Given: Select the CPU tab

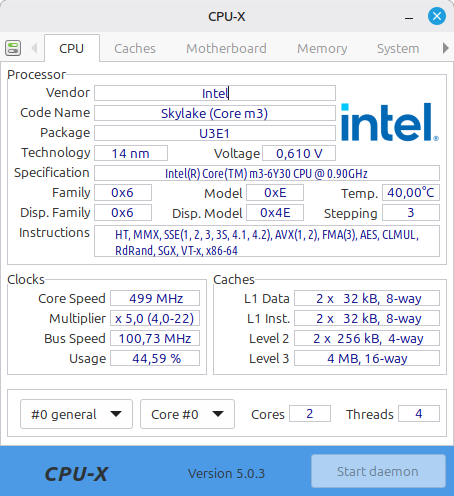Looking at the screenshot, I should [72, 49].
